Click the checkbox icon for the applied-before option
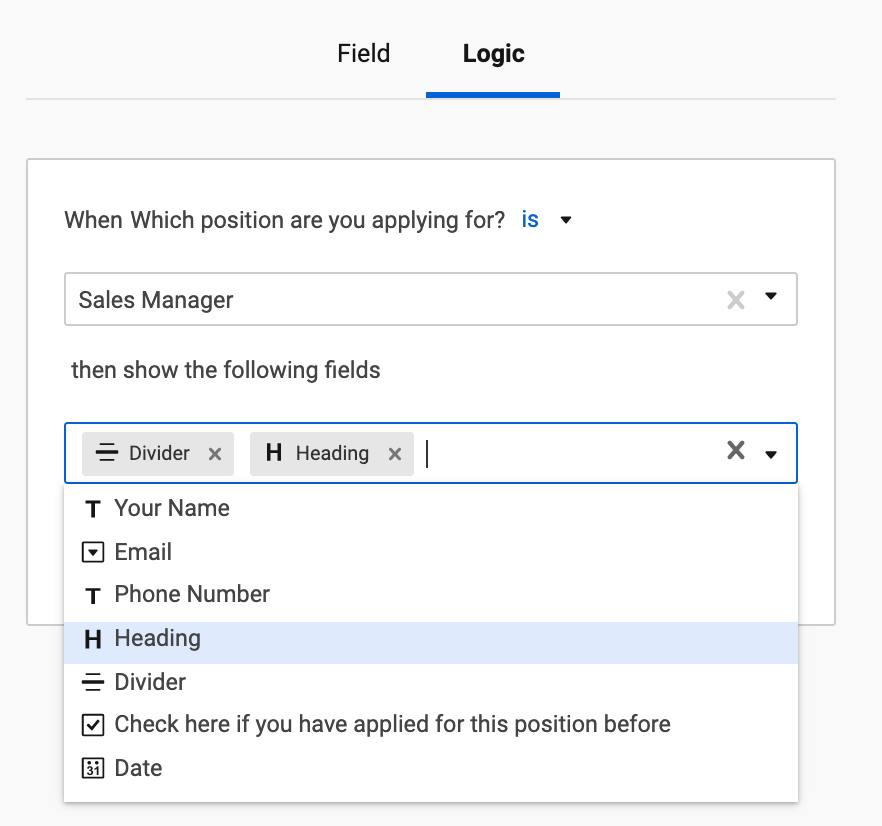This screenshot has width=882, height=826. pyautogui.click(x=93, y=724)
